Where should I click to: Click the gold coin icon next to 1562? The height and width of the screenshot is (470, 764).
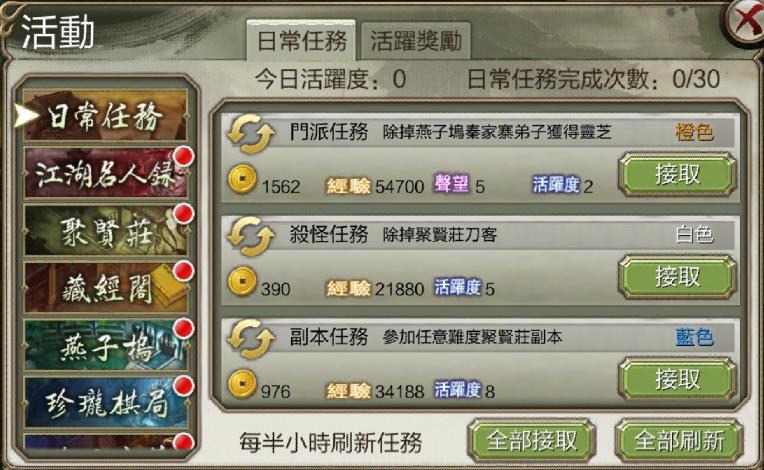(x=242, y=179)
